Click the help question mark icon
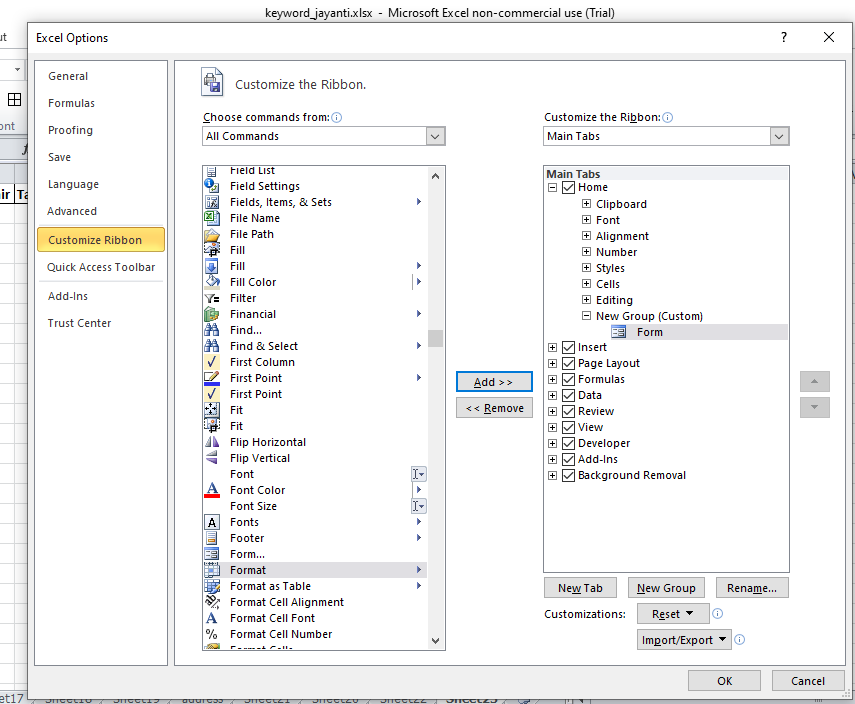Screen dimensions: 855x704 pyautogui.click(x=784, y=37)
